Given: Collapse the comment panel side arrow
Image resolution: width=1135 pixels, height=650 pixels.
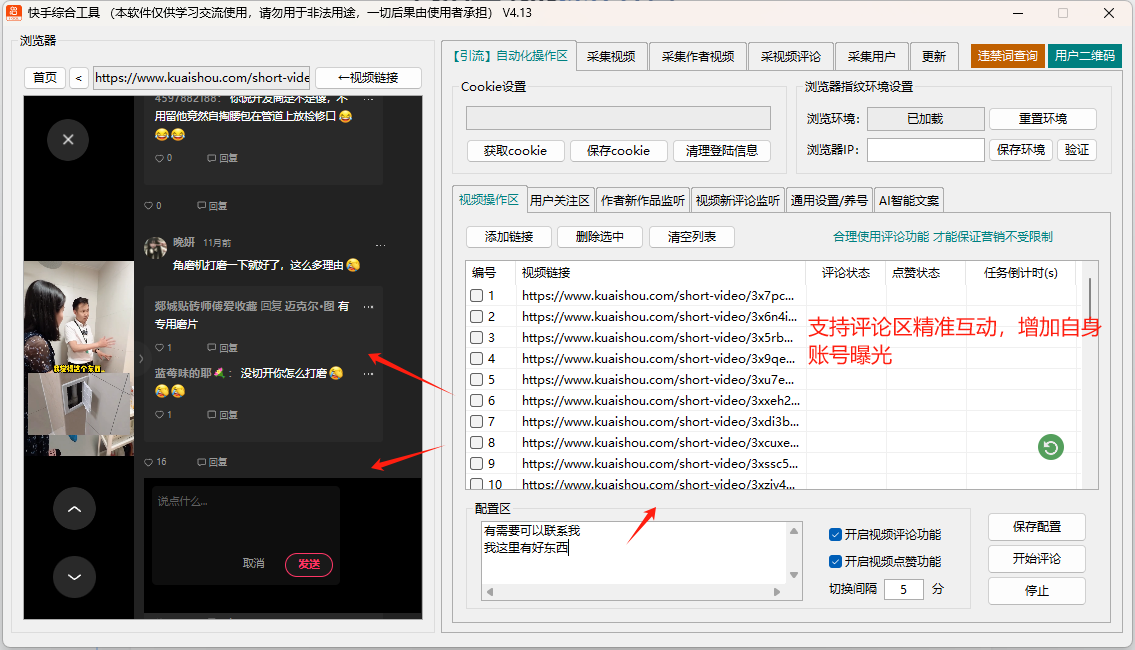Looking at the screenshot, I should pyautogui.click(x=140, y=357).
